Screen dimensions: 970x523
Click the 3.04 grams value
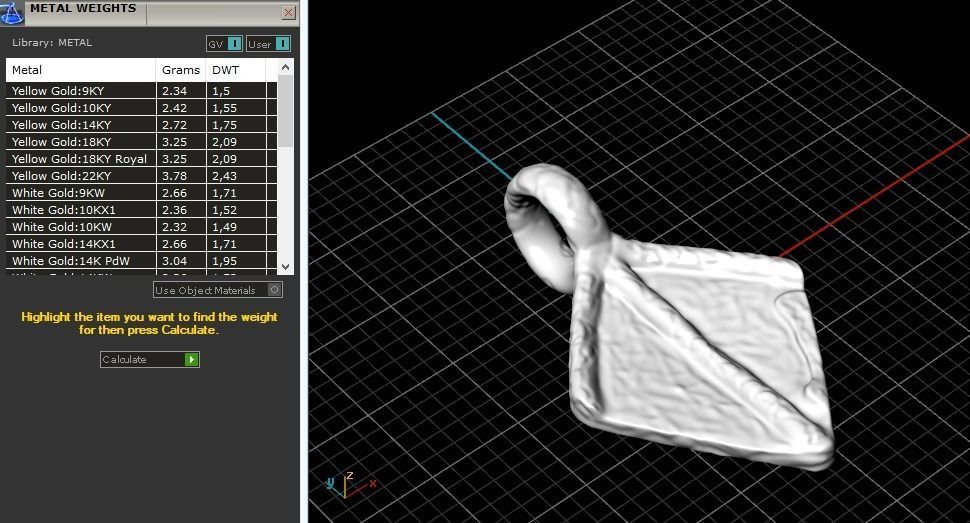point(174,261)
